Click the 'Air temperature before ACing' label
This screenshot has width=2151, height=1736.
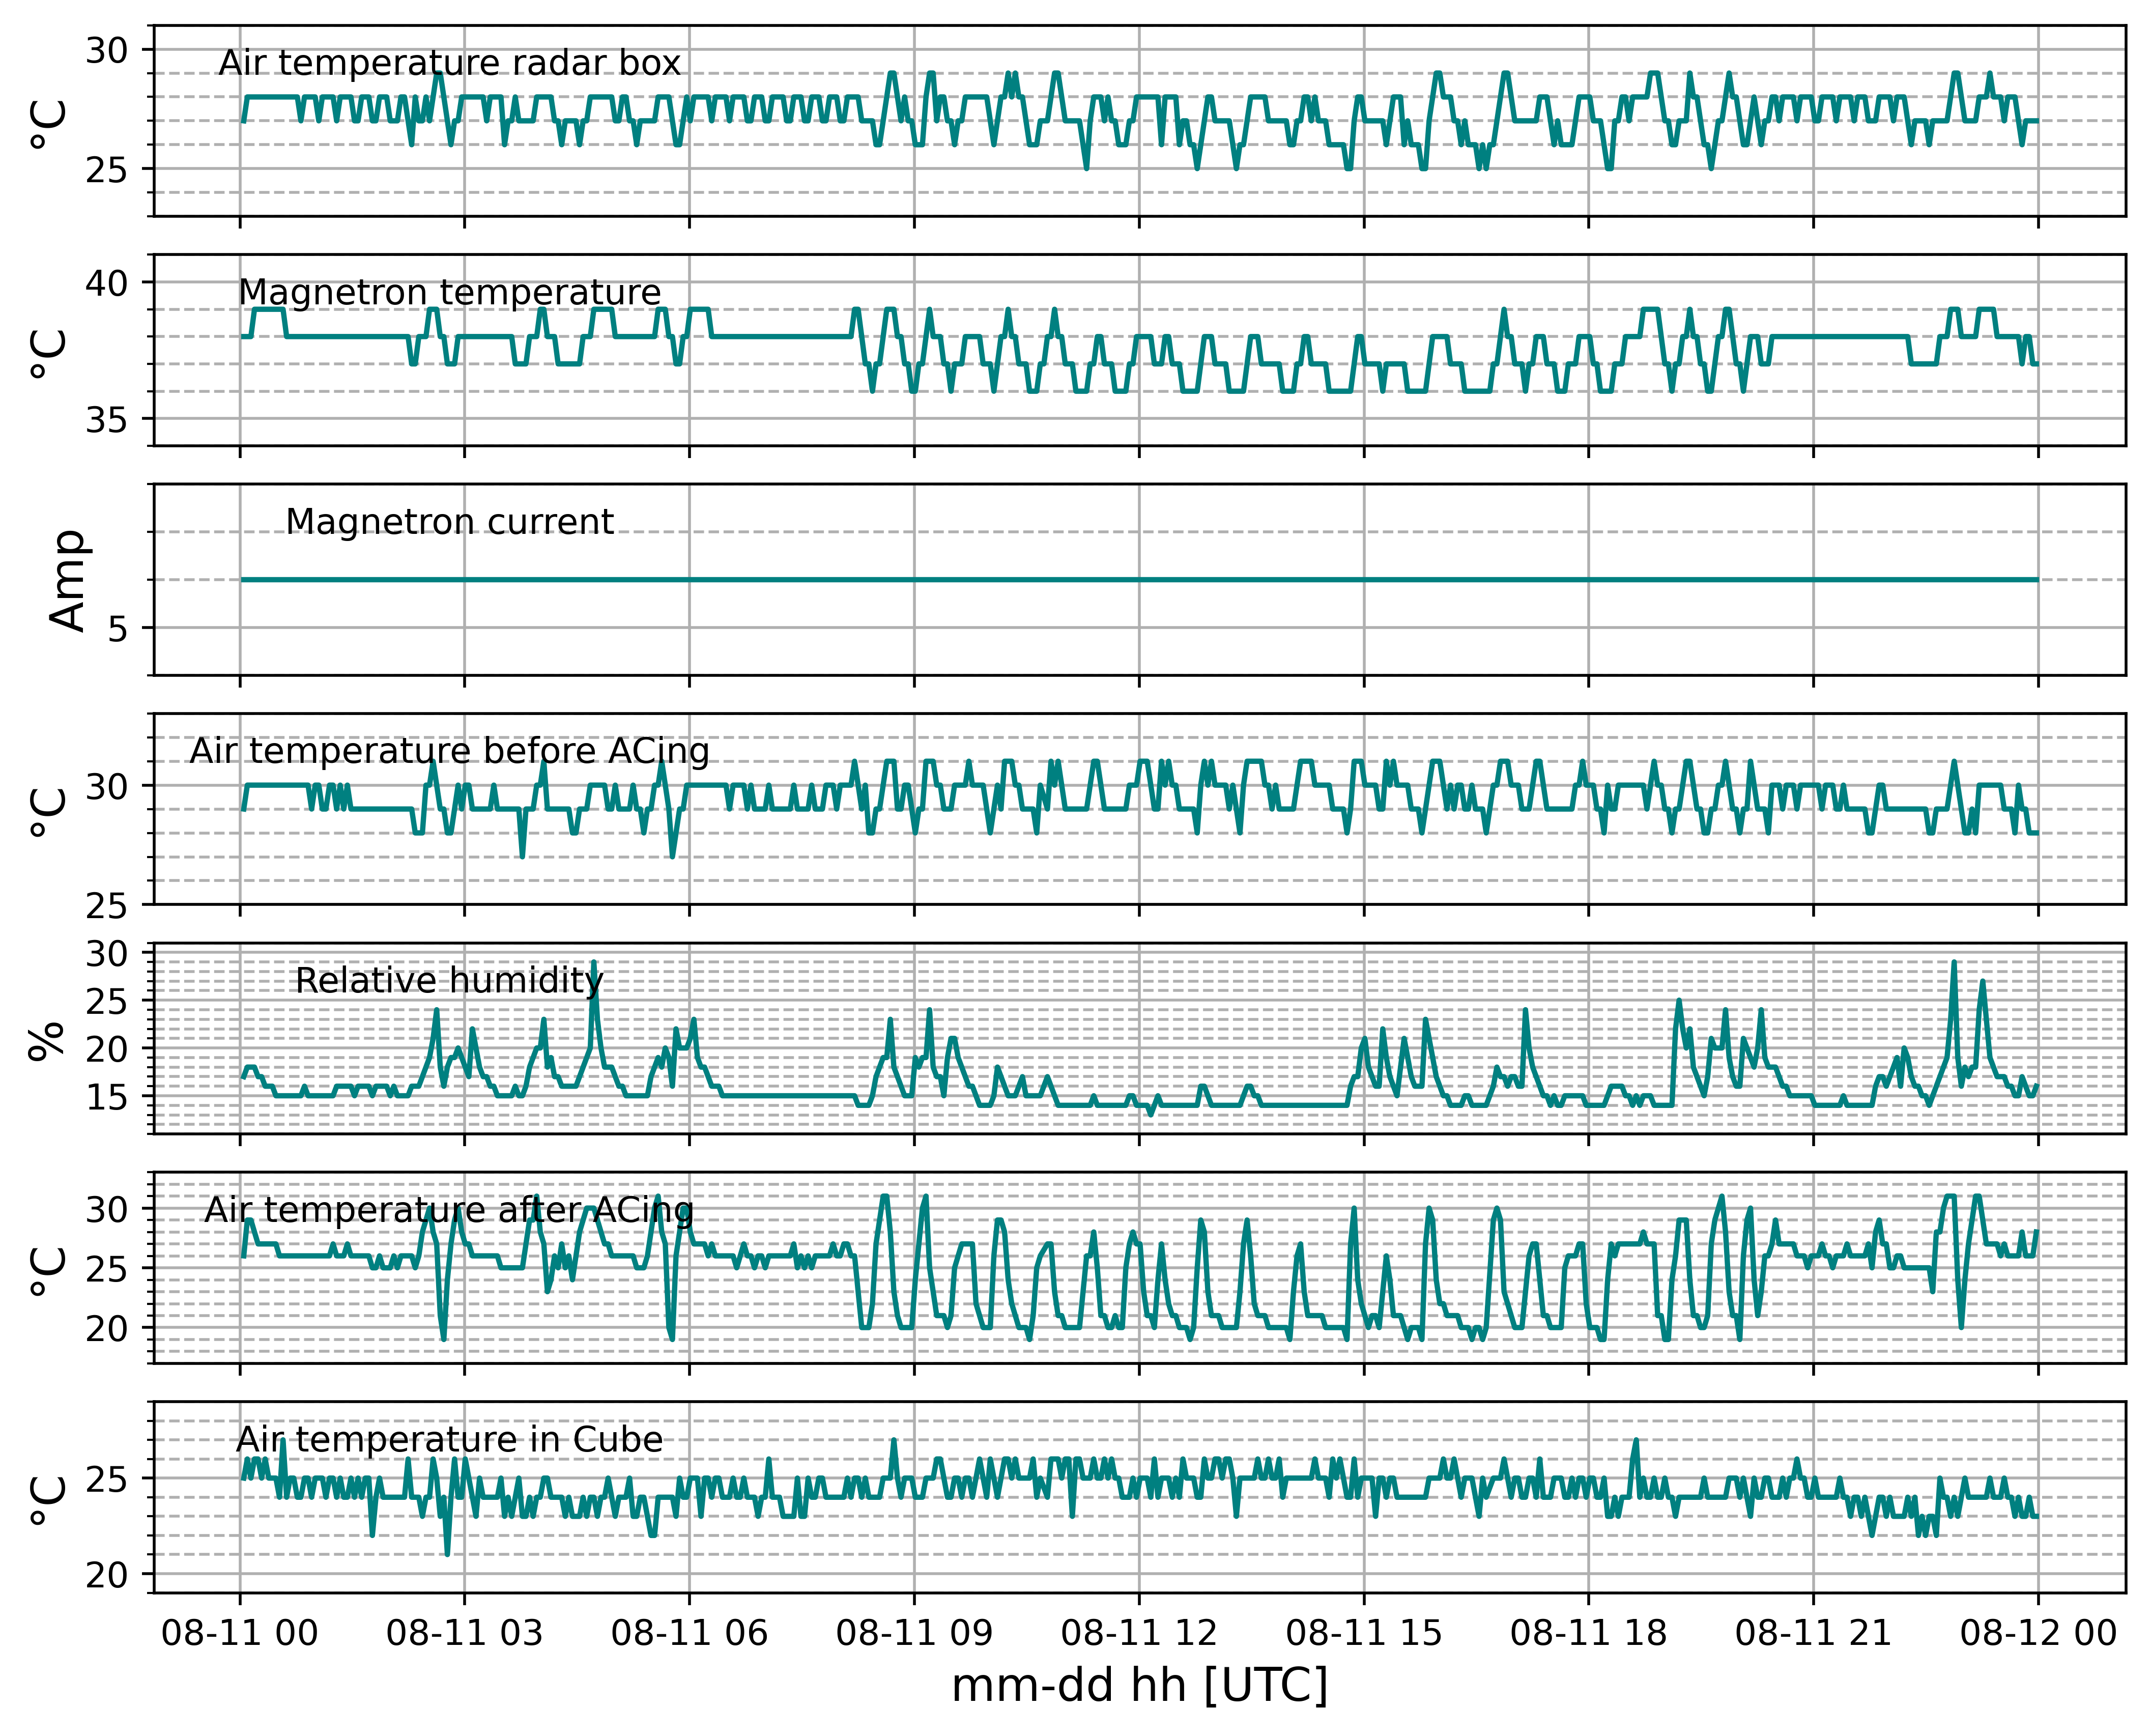click(449, 751)
